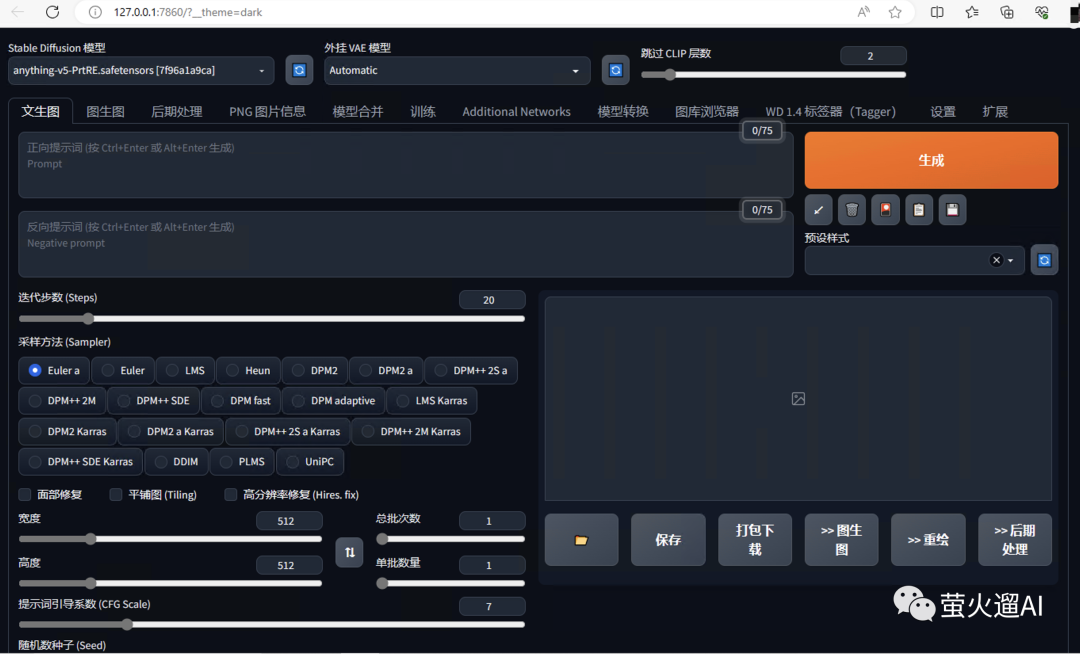The image size is (1080, 654).
Task: Add this page to favorites star
Action: point(895,12)
